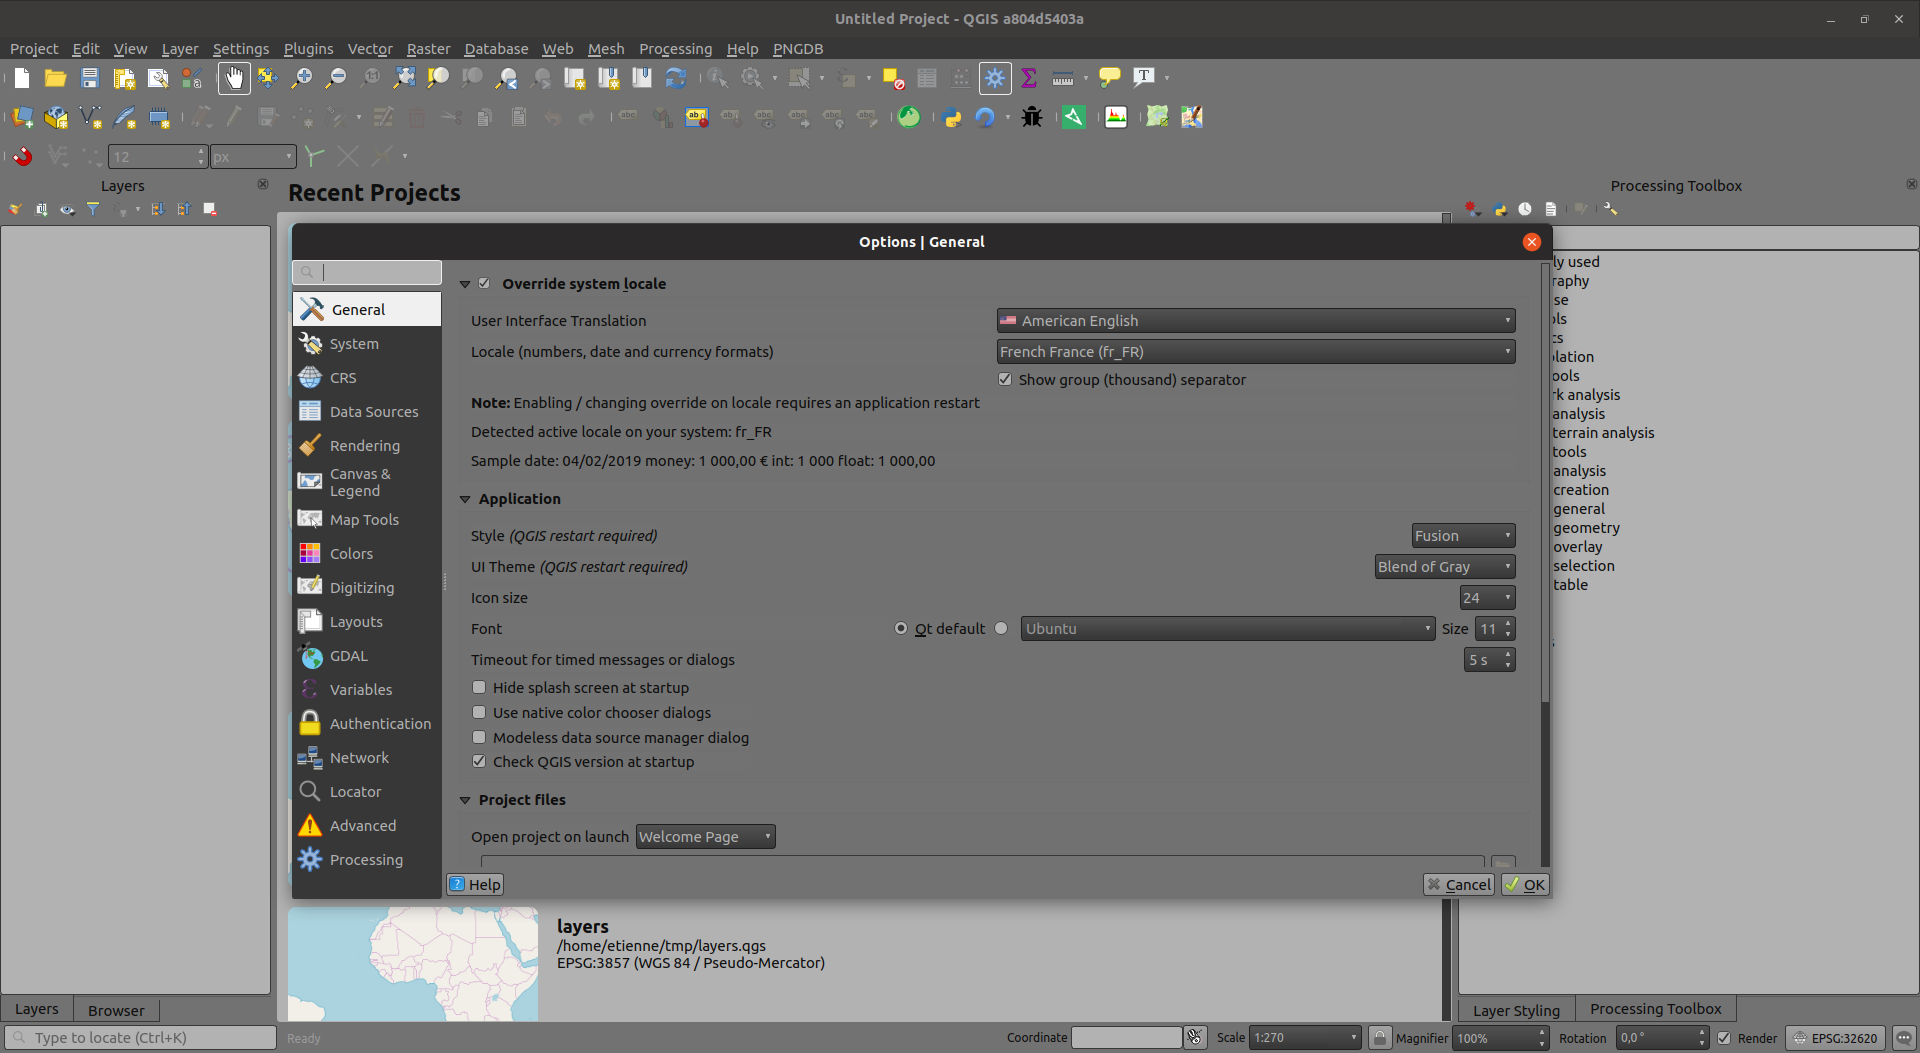Select the Text Annotation tool icon
1920x1053 pixels.
pos(1144,78)
